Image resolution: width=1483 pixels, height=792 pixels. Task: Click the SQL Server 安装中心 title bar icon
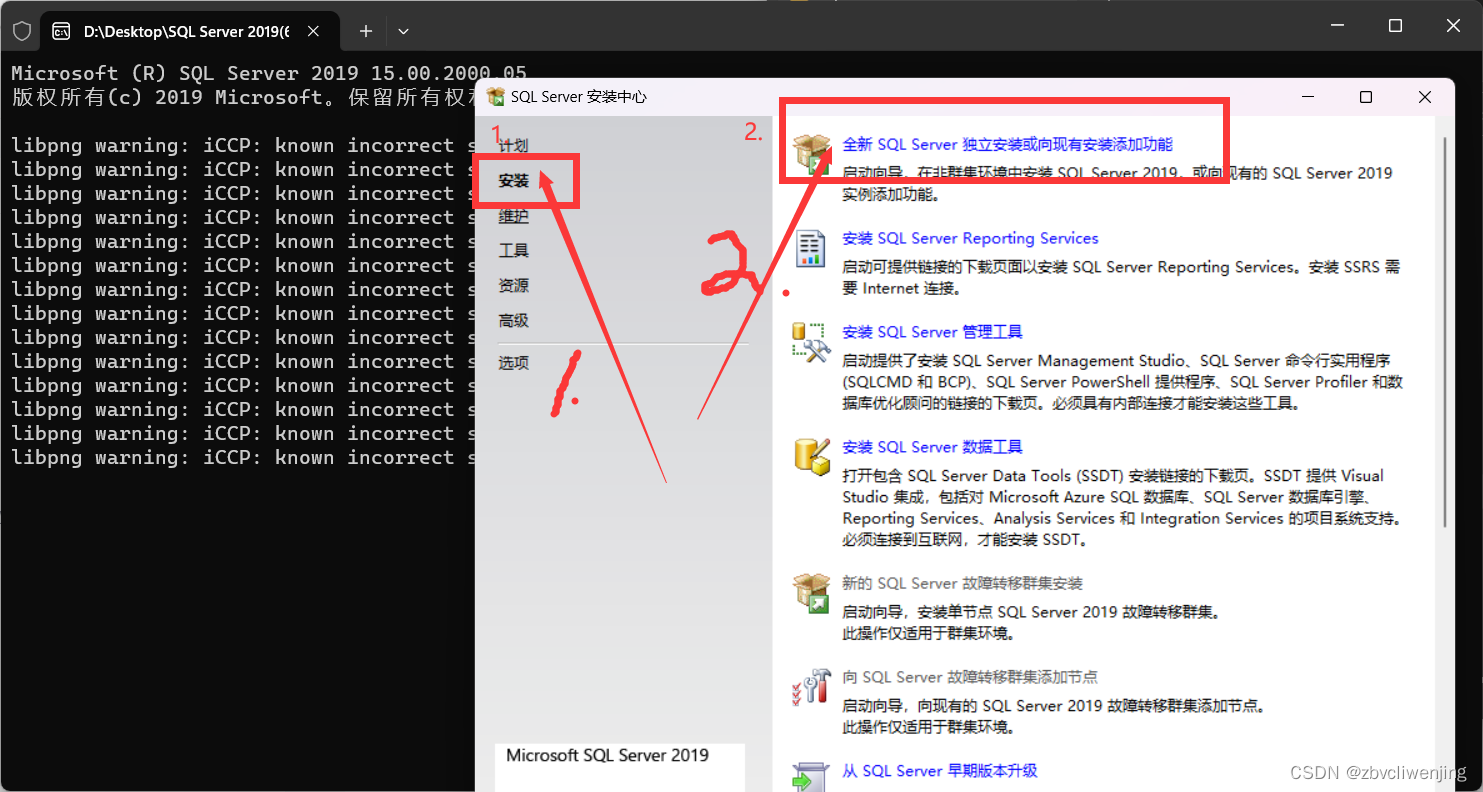tap(497, 97)
